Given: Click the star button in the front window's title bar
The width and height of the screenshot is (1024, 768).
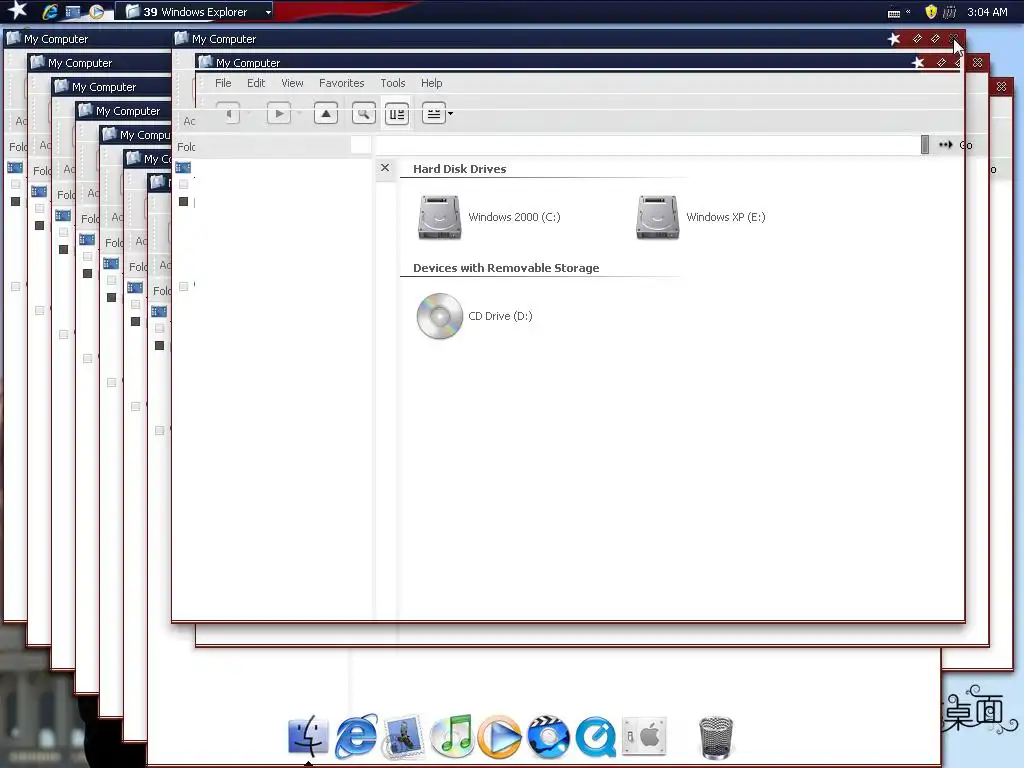Looking at the screenshot, I should pos(894,39).
